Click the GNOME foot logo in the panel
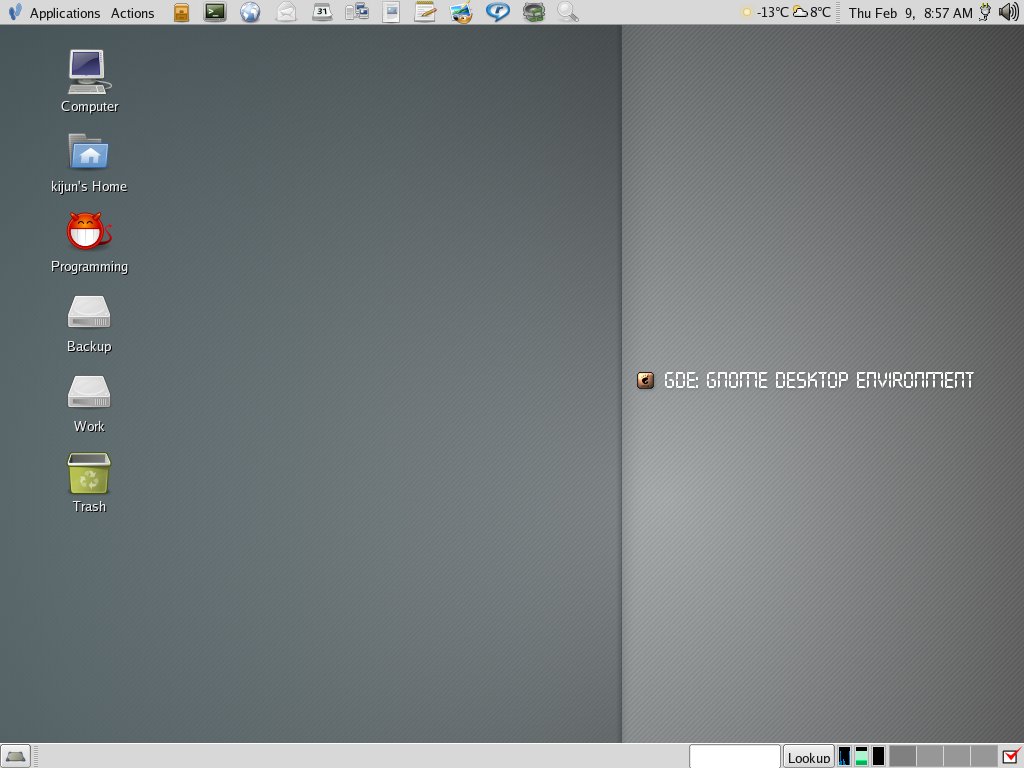The height and width of the screenshot is (768, 1024). [x=15, y=12]
